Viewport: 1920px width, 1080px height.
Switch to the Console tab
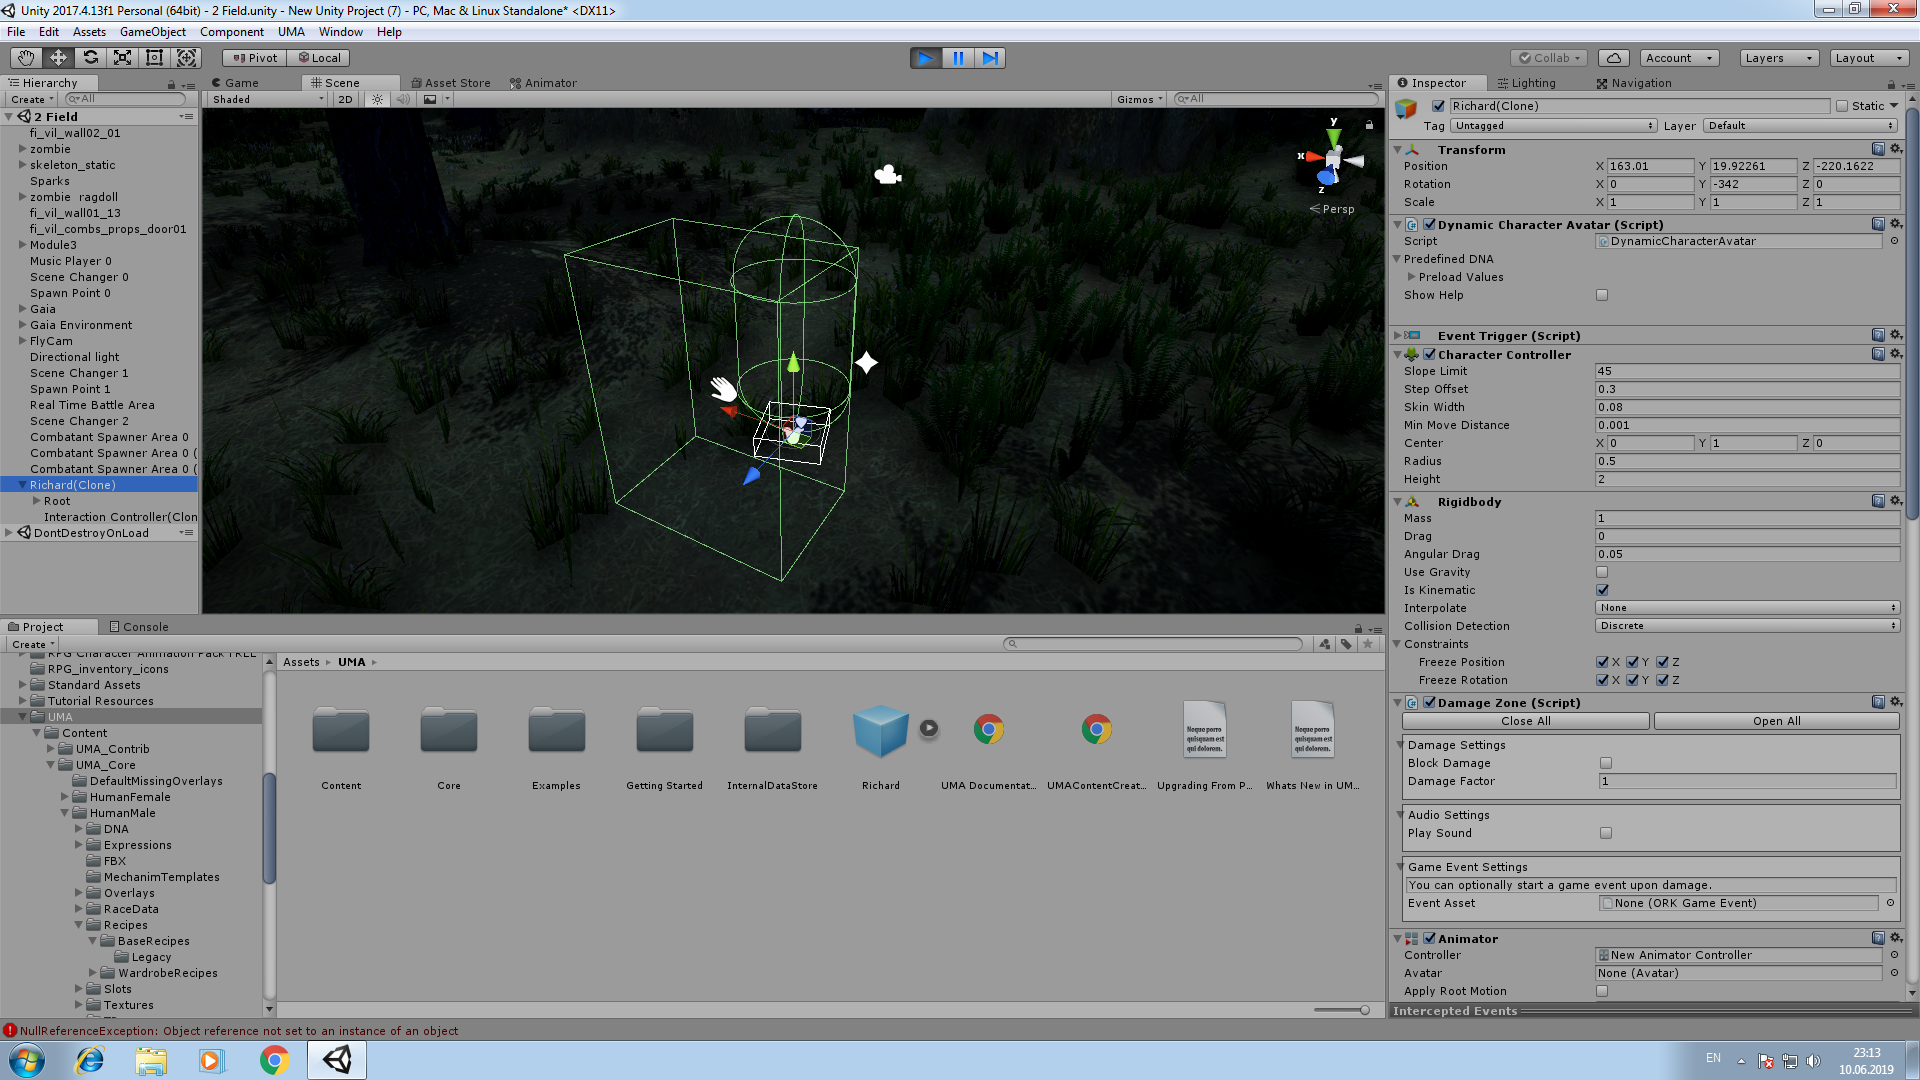click(139, 627)
